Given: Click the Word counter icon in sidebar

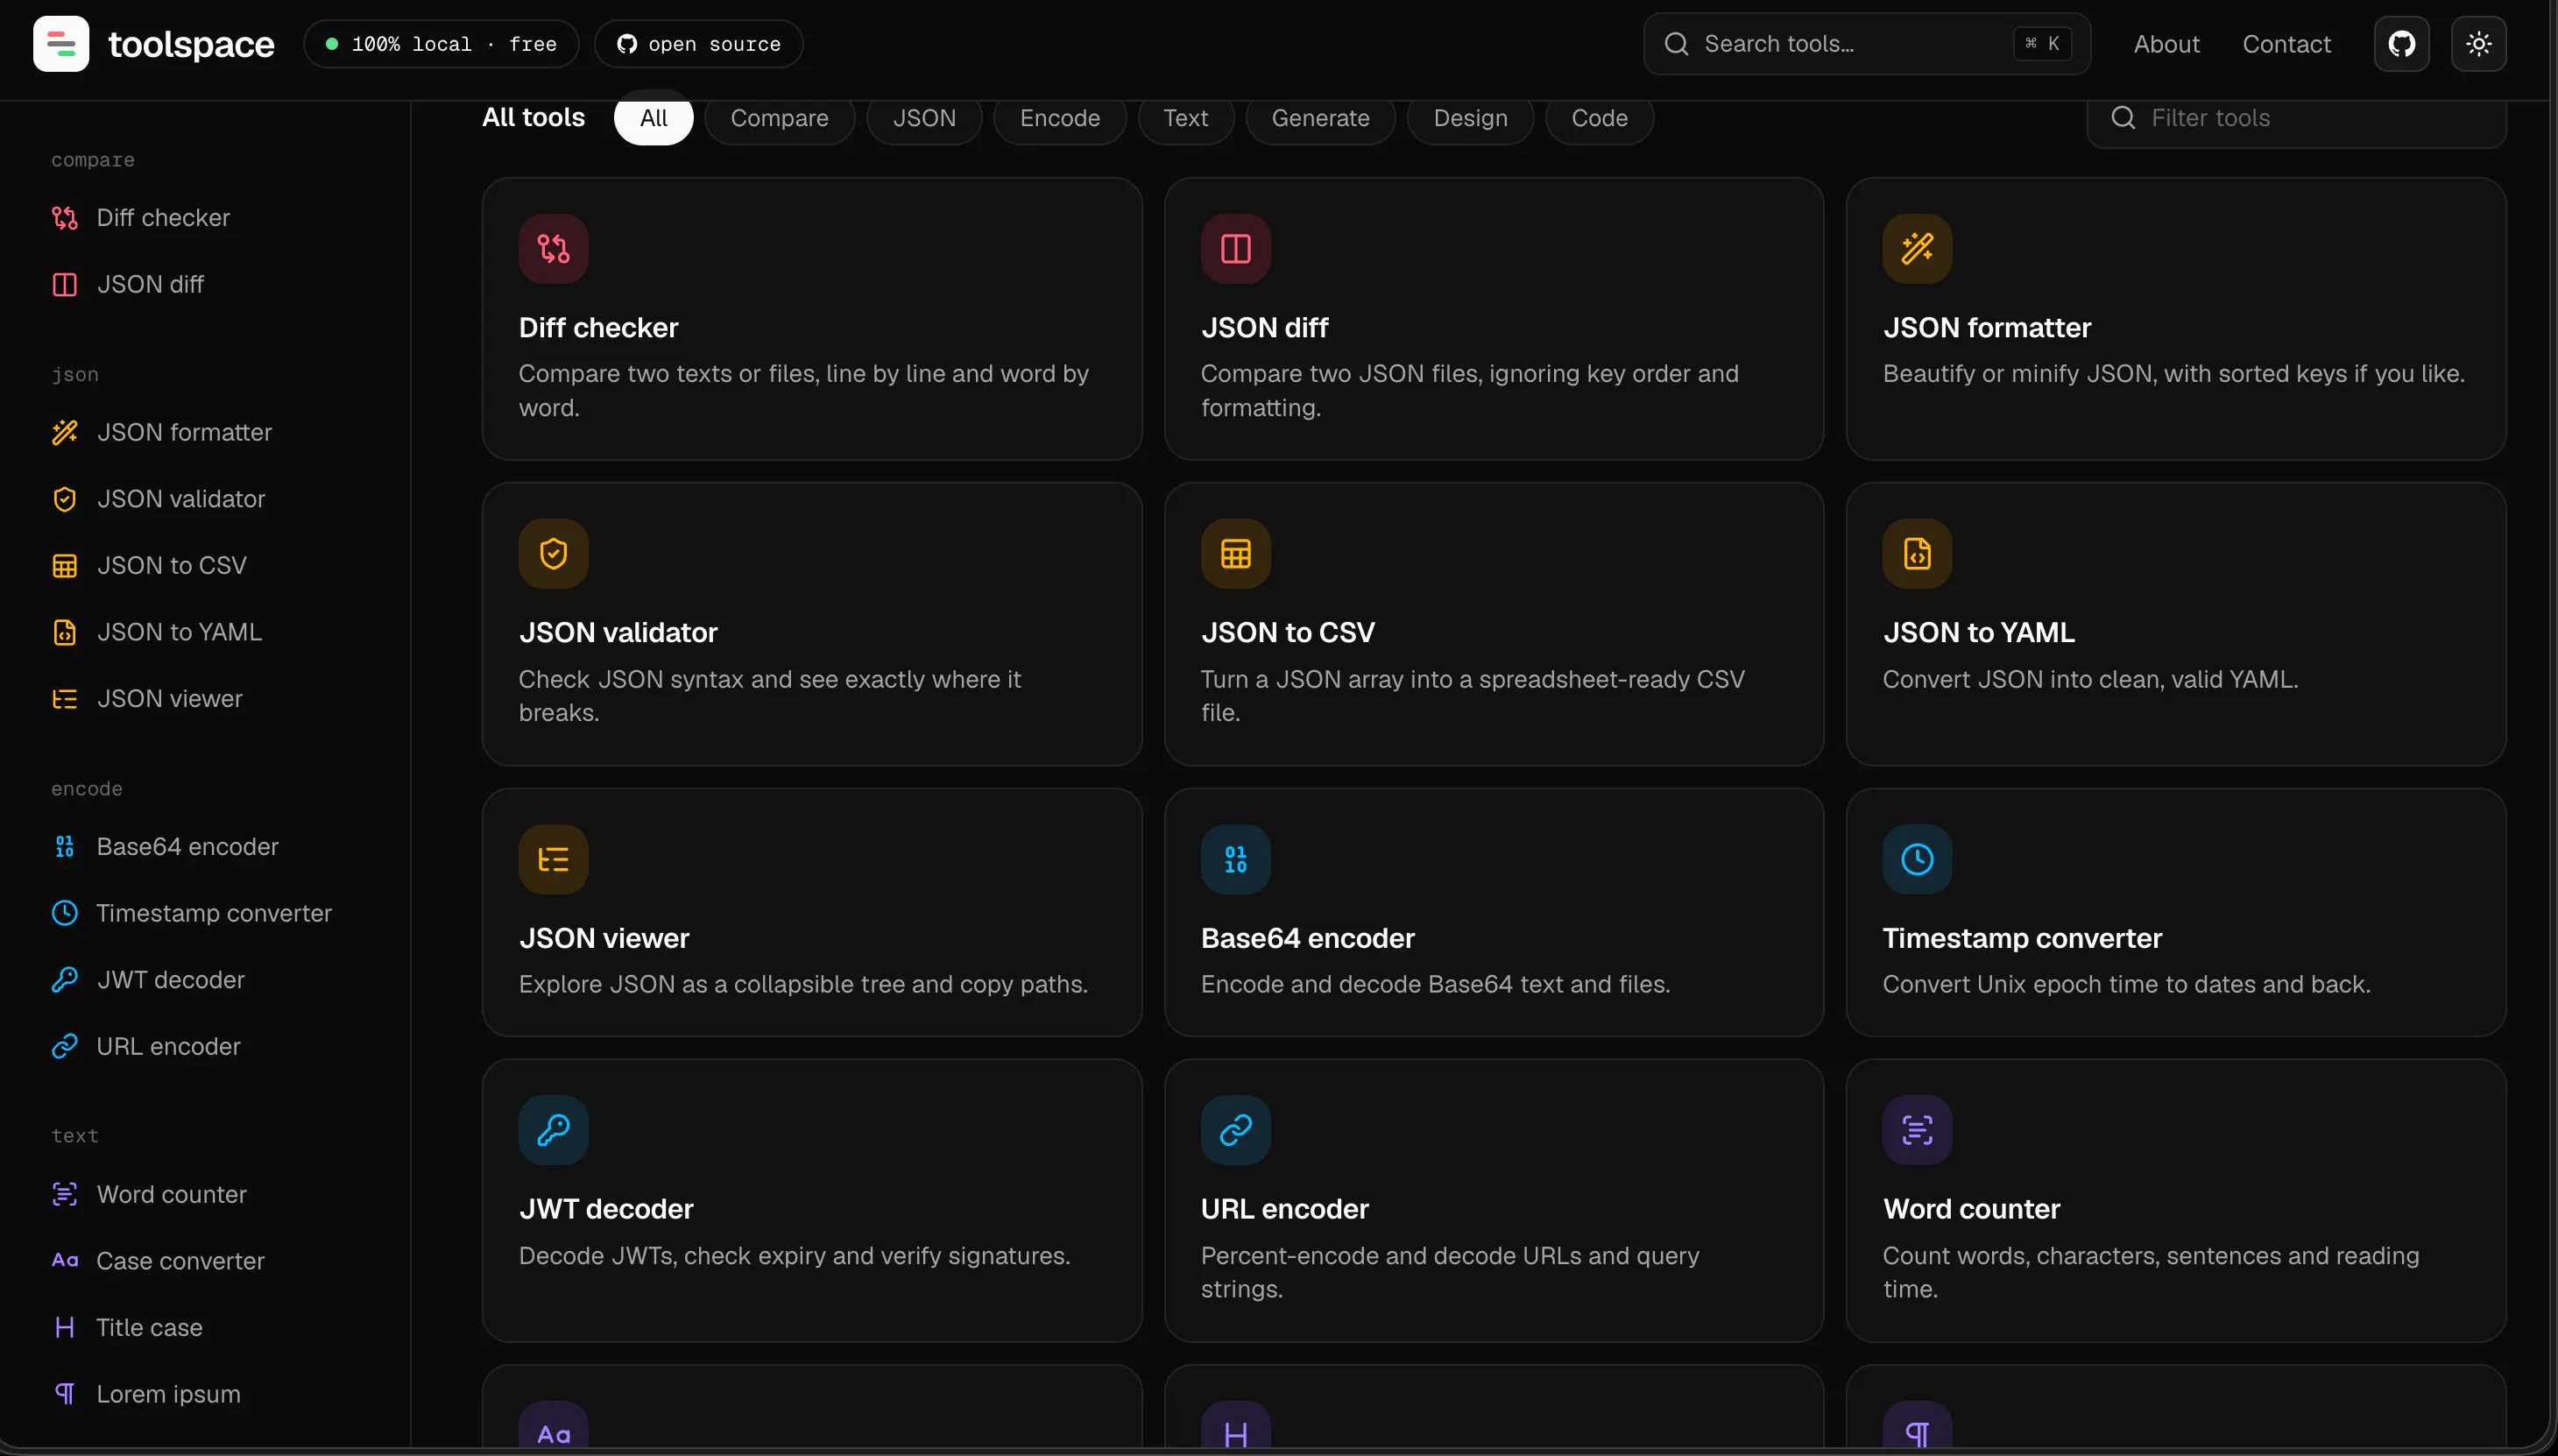Looking at the screenshot, I should tap(65, 1194).
